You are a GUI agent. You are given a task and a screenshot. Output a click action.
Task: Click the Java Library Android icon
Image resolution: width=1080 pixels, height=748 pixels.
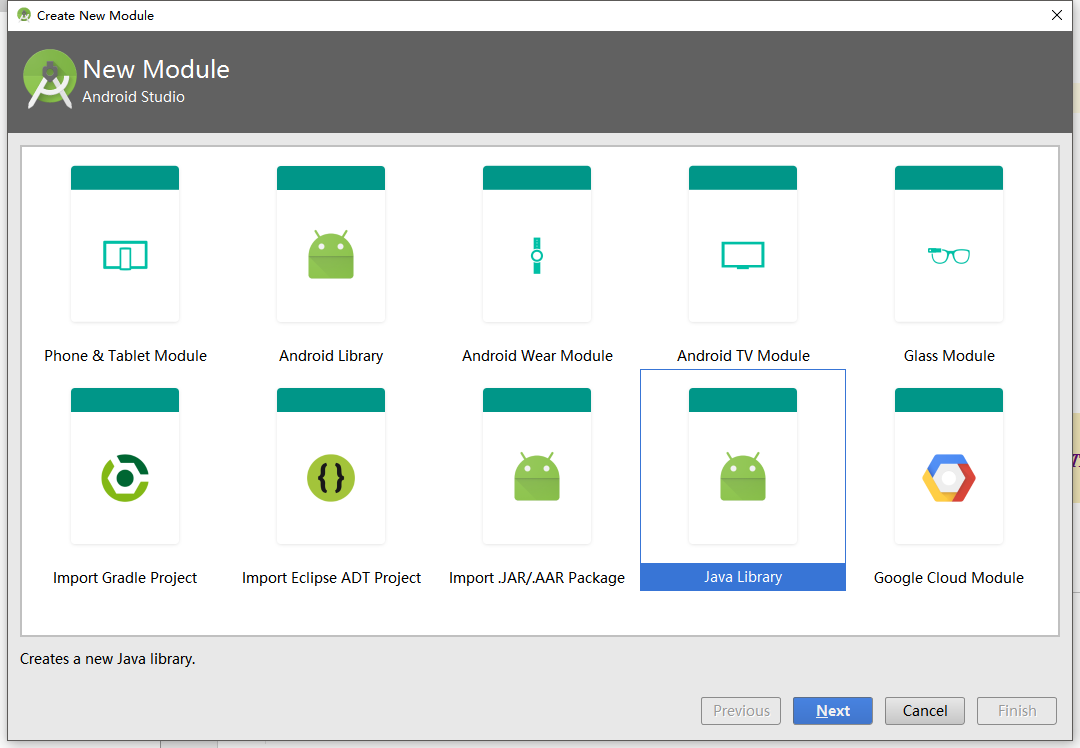(x=743, y=477)
